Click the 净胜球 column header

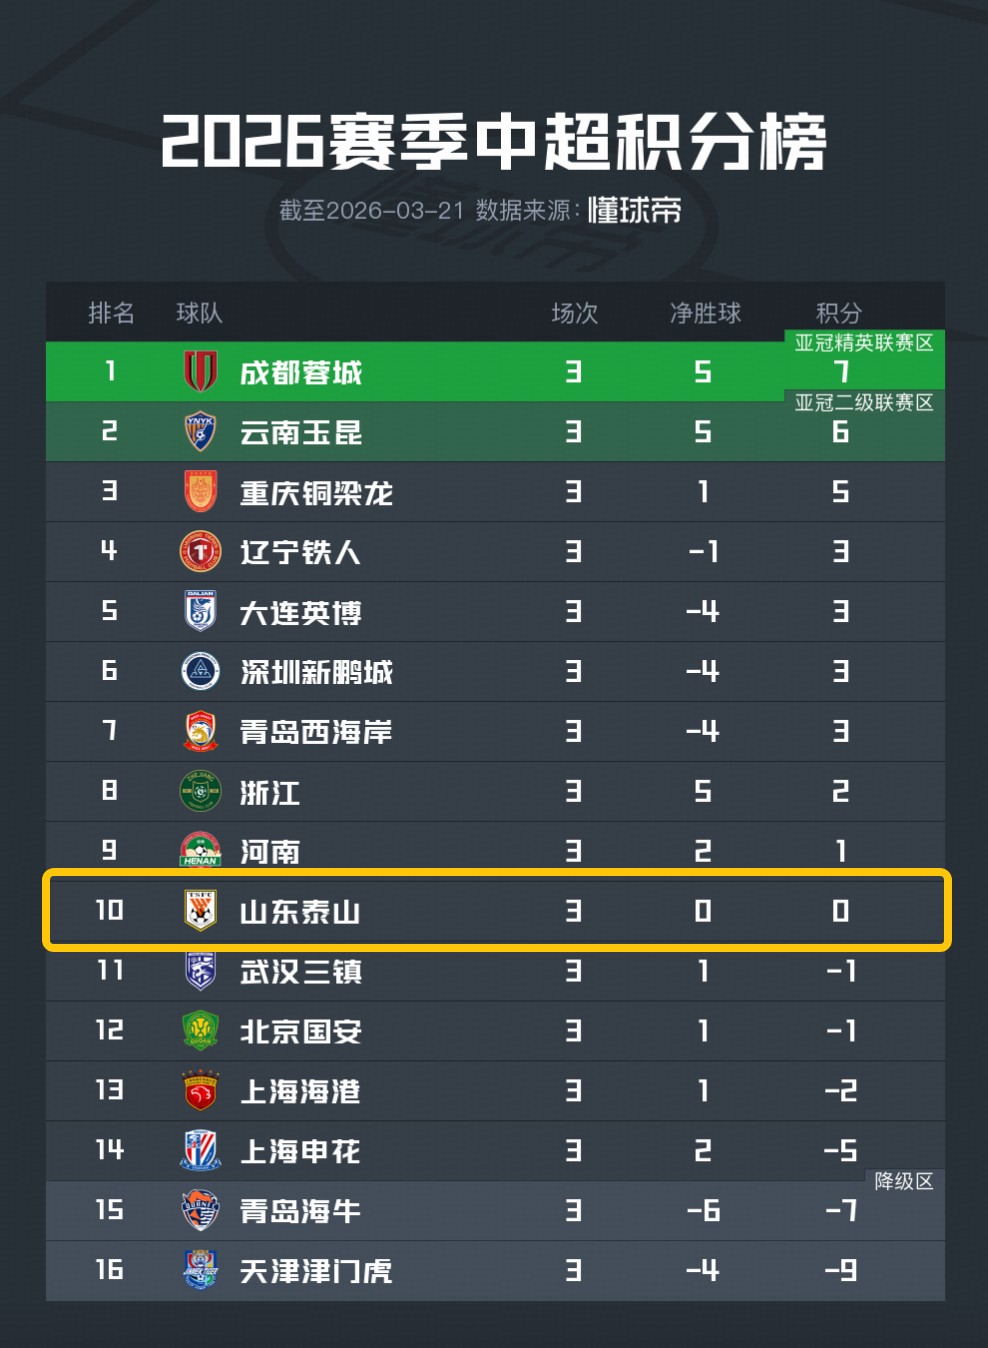coord(705,313)
